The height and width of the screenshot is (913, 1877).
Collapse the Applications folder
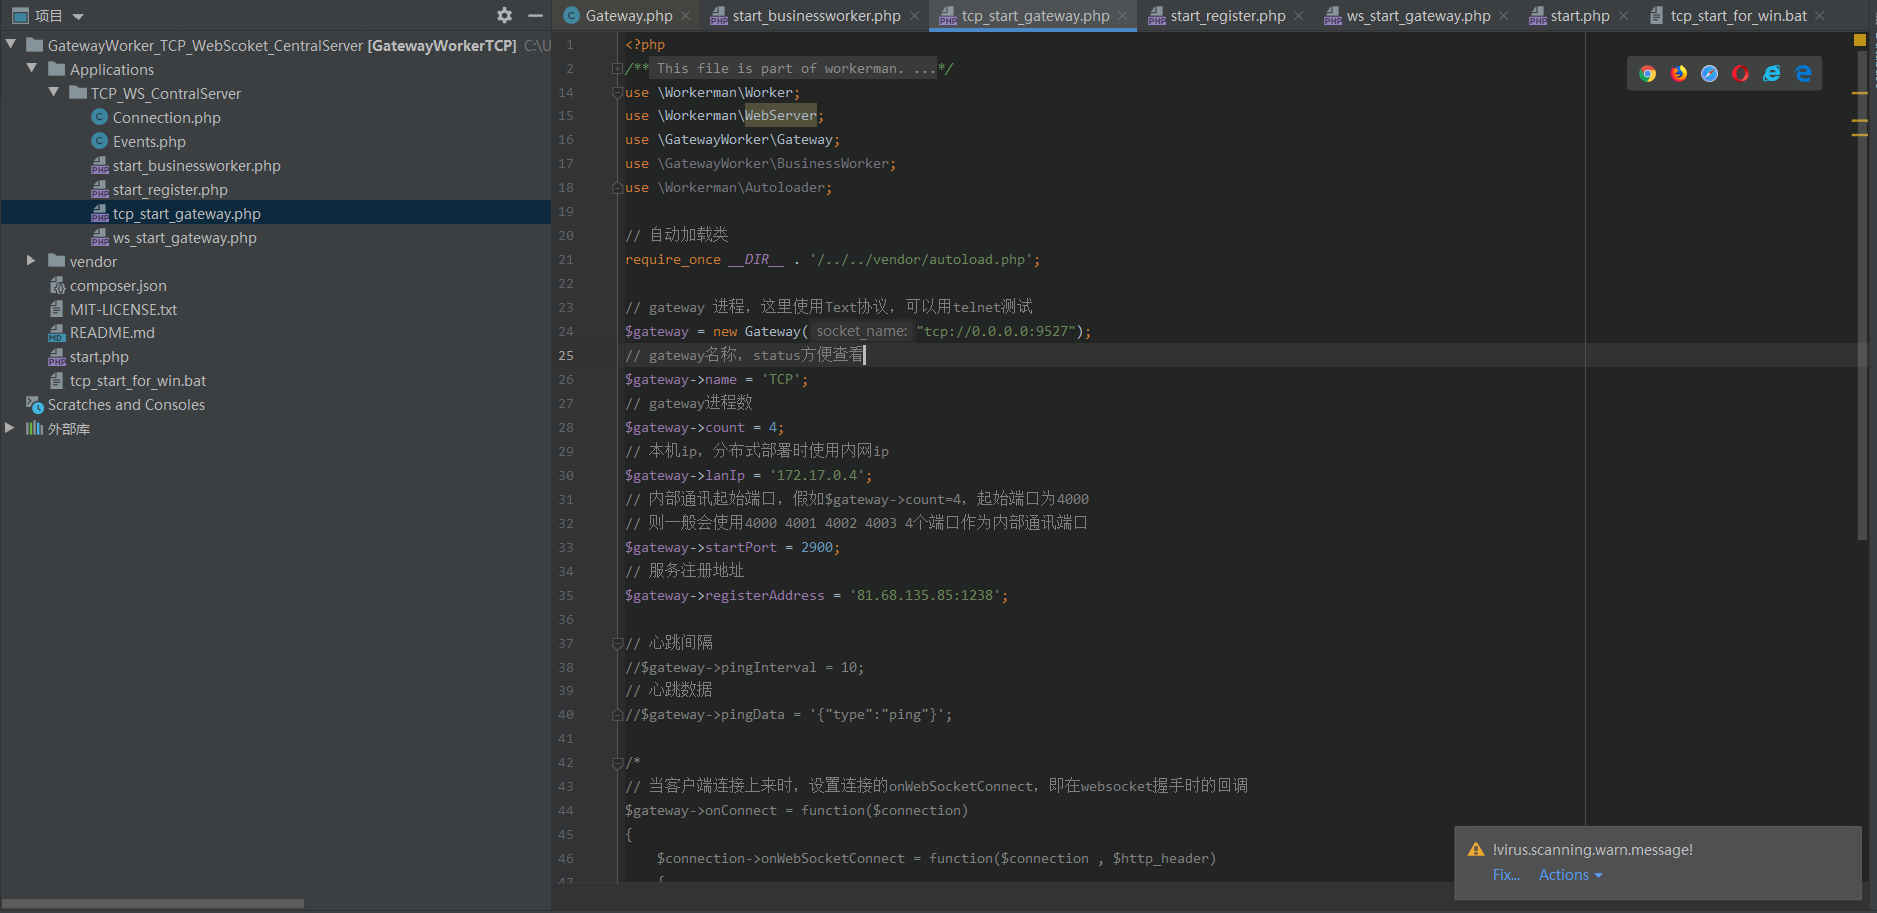tap(32, 69)
